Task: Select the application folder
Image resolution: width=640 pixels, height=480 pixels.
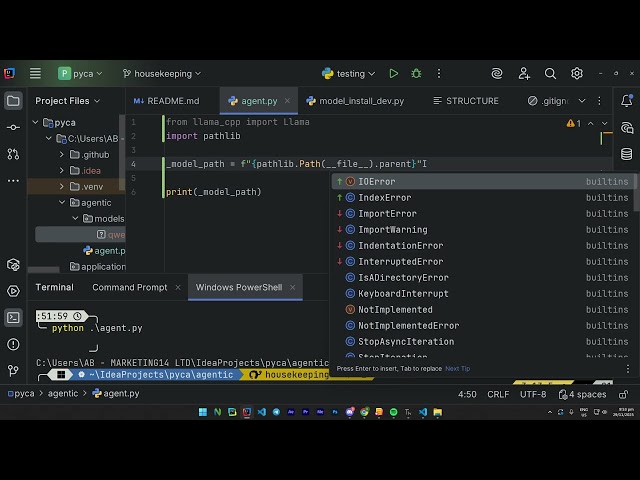Action: [98, 267]
